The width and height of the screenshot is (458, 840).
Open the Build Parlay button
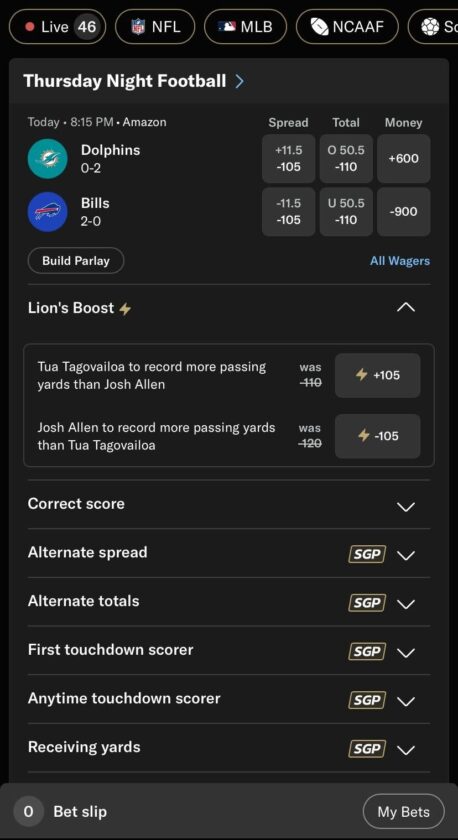pos(76,261)
